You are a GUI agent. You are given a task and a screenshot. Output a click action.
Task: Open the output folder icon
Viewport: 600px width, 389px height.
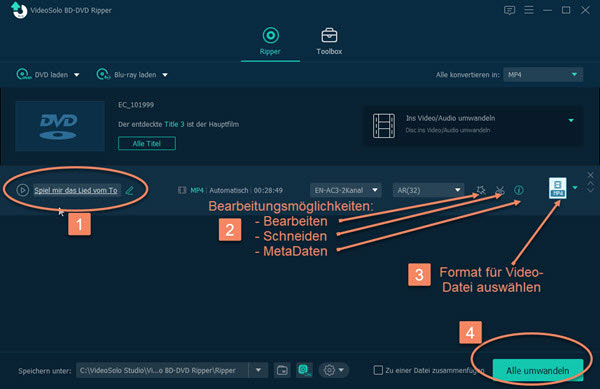282,370
